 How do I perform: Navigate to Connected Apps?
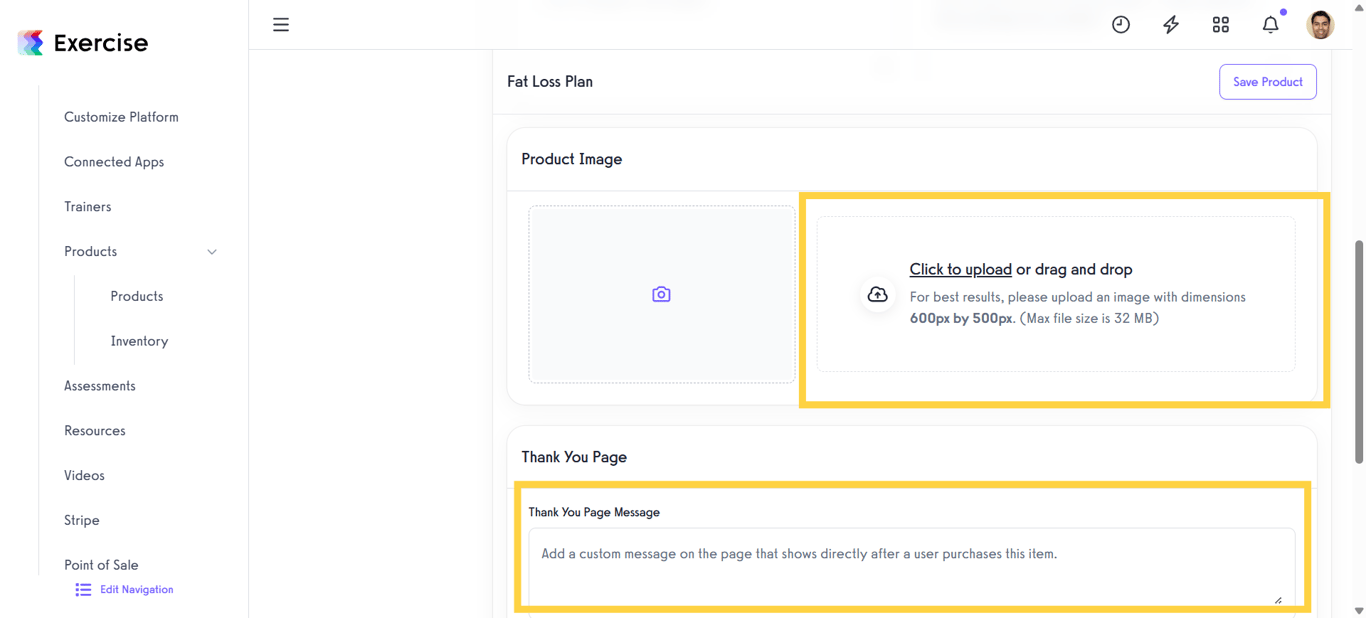(113, 161)
